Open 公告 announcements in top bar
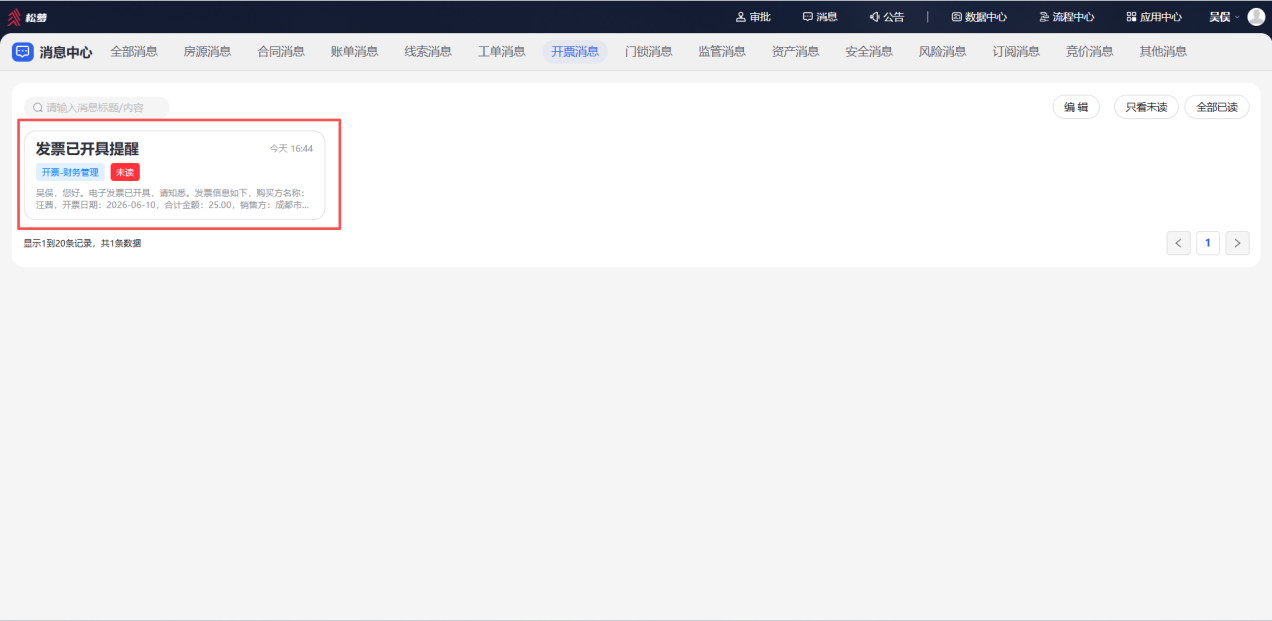 click(886, 17)
